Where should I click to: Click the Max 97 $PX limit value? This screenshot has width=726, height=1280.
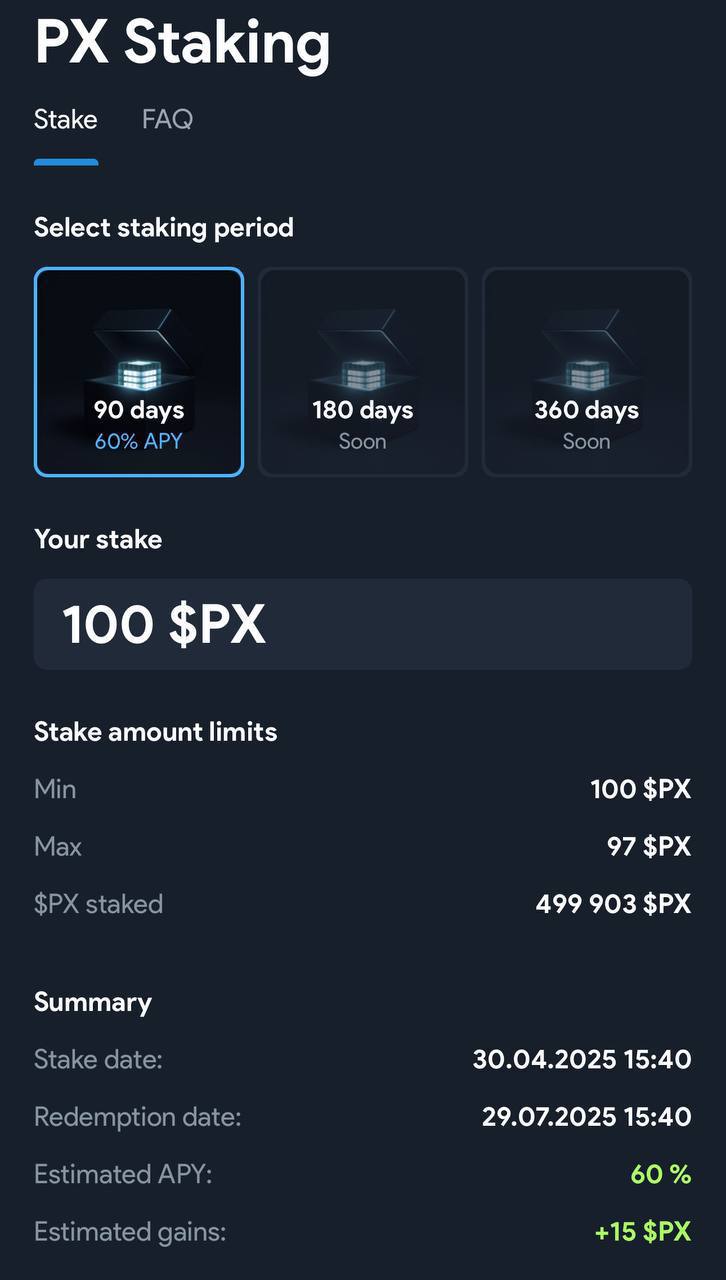coord(649,847)
